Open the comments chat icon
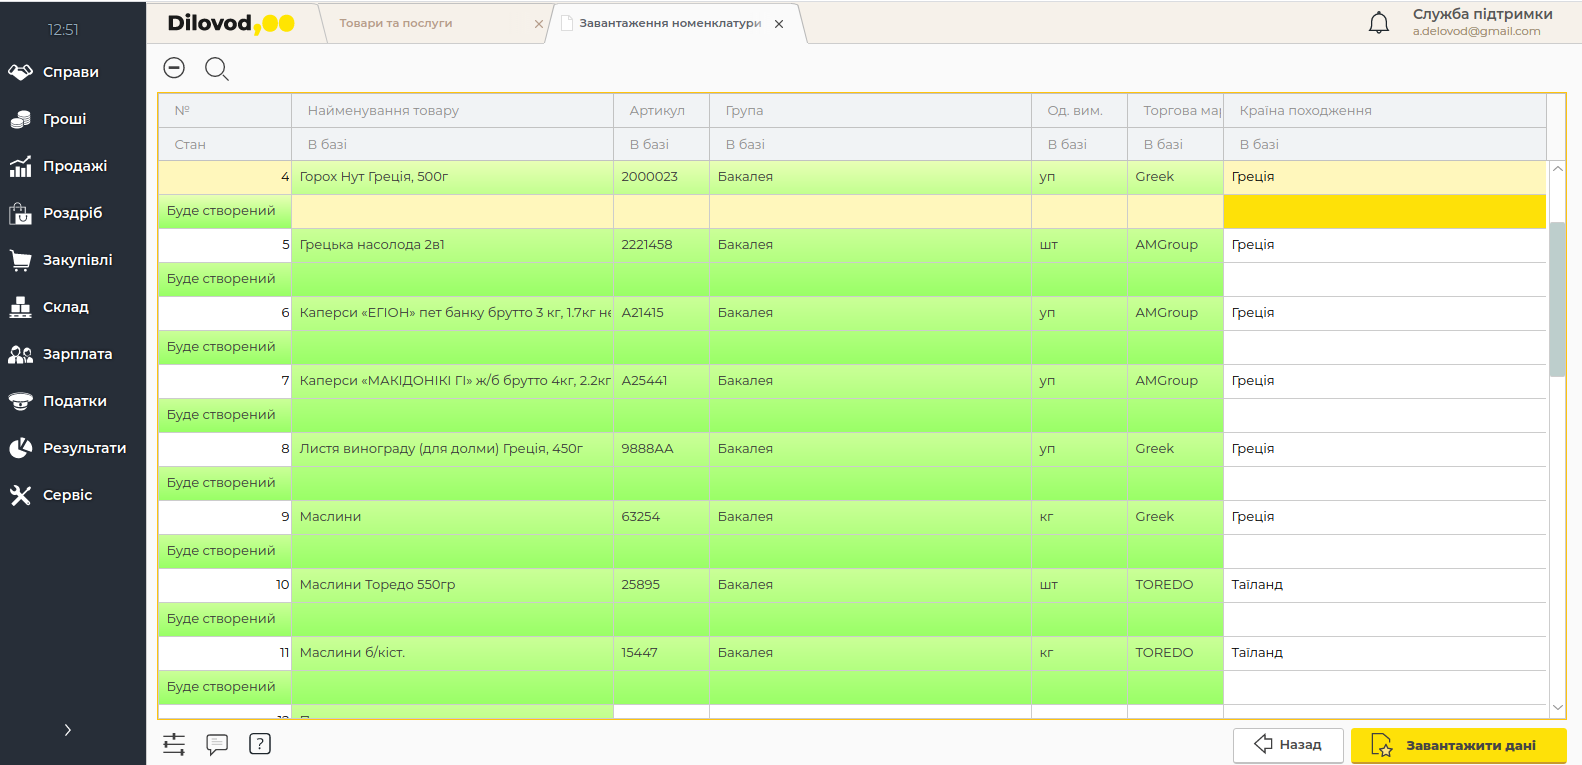 click(x=217, y=744)
